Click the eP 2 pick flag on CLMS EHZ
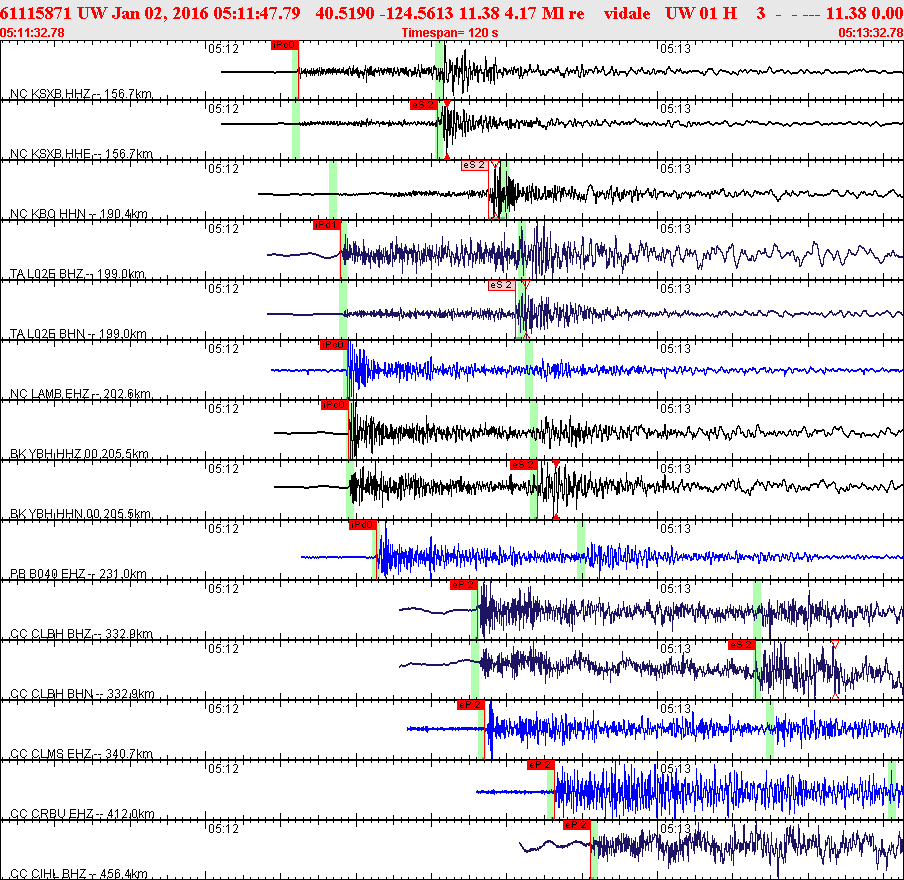The height and width of the screenshot is (880, 904). (x=470, y=705)
